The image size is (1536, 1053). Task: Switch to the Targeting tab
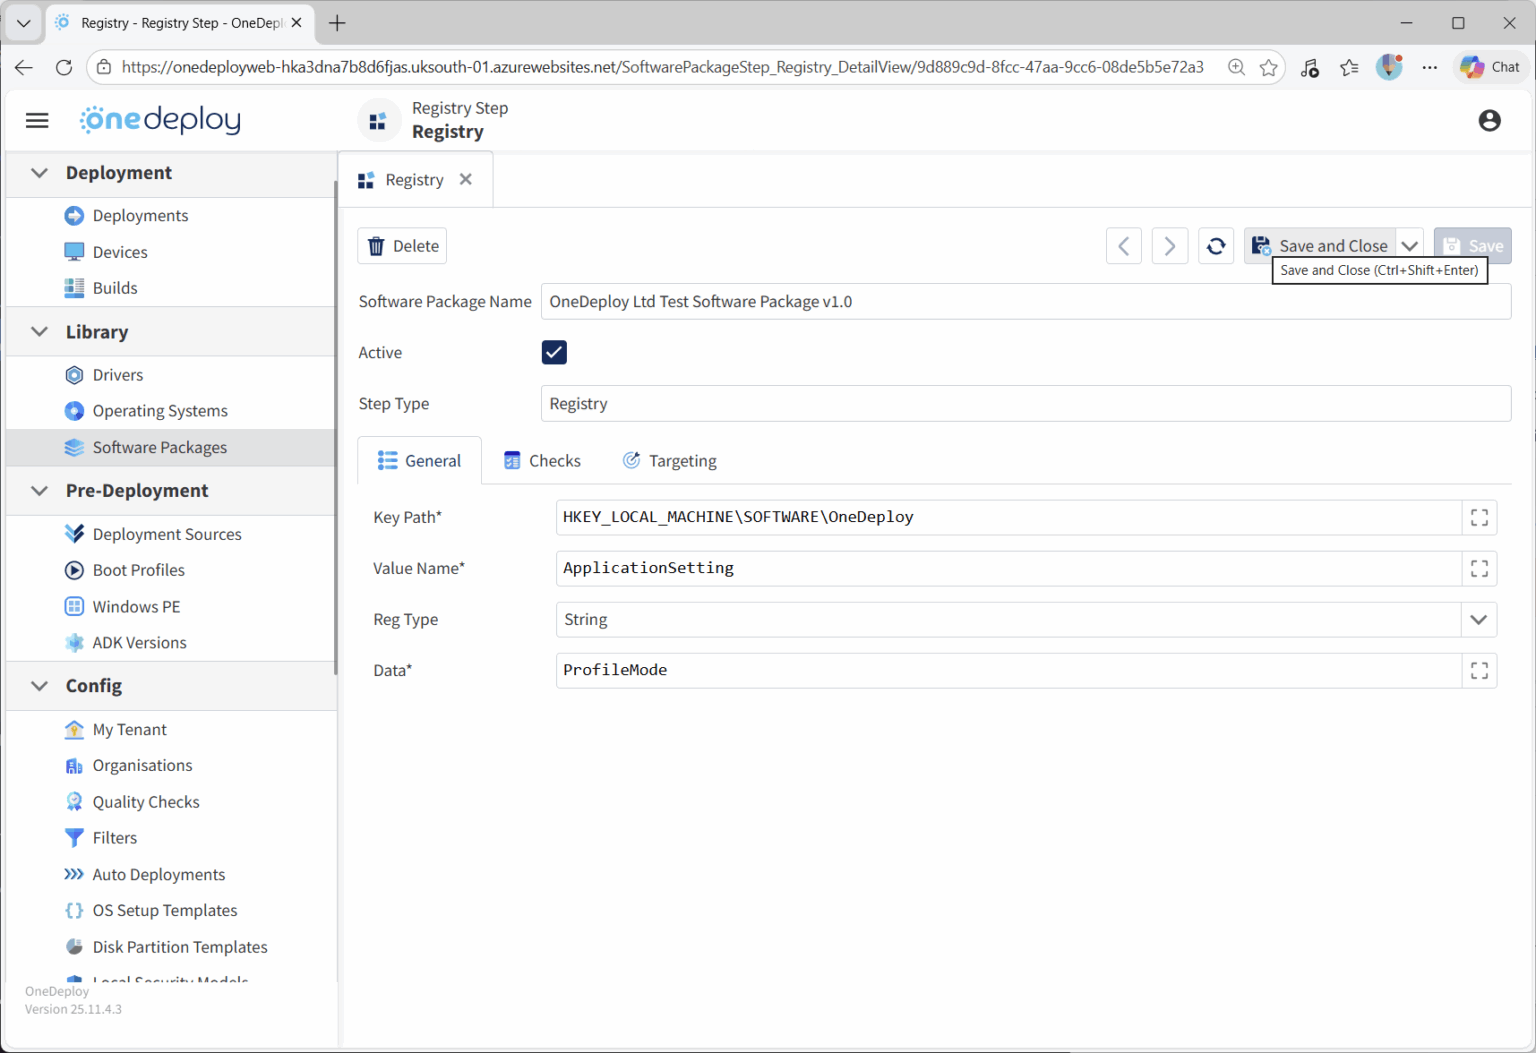[670, 461]
